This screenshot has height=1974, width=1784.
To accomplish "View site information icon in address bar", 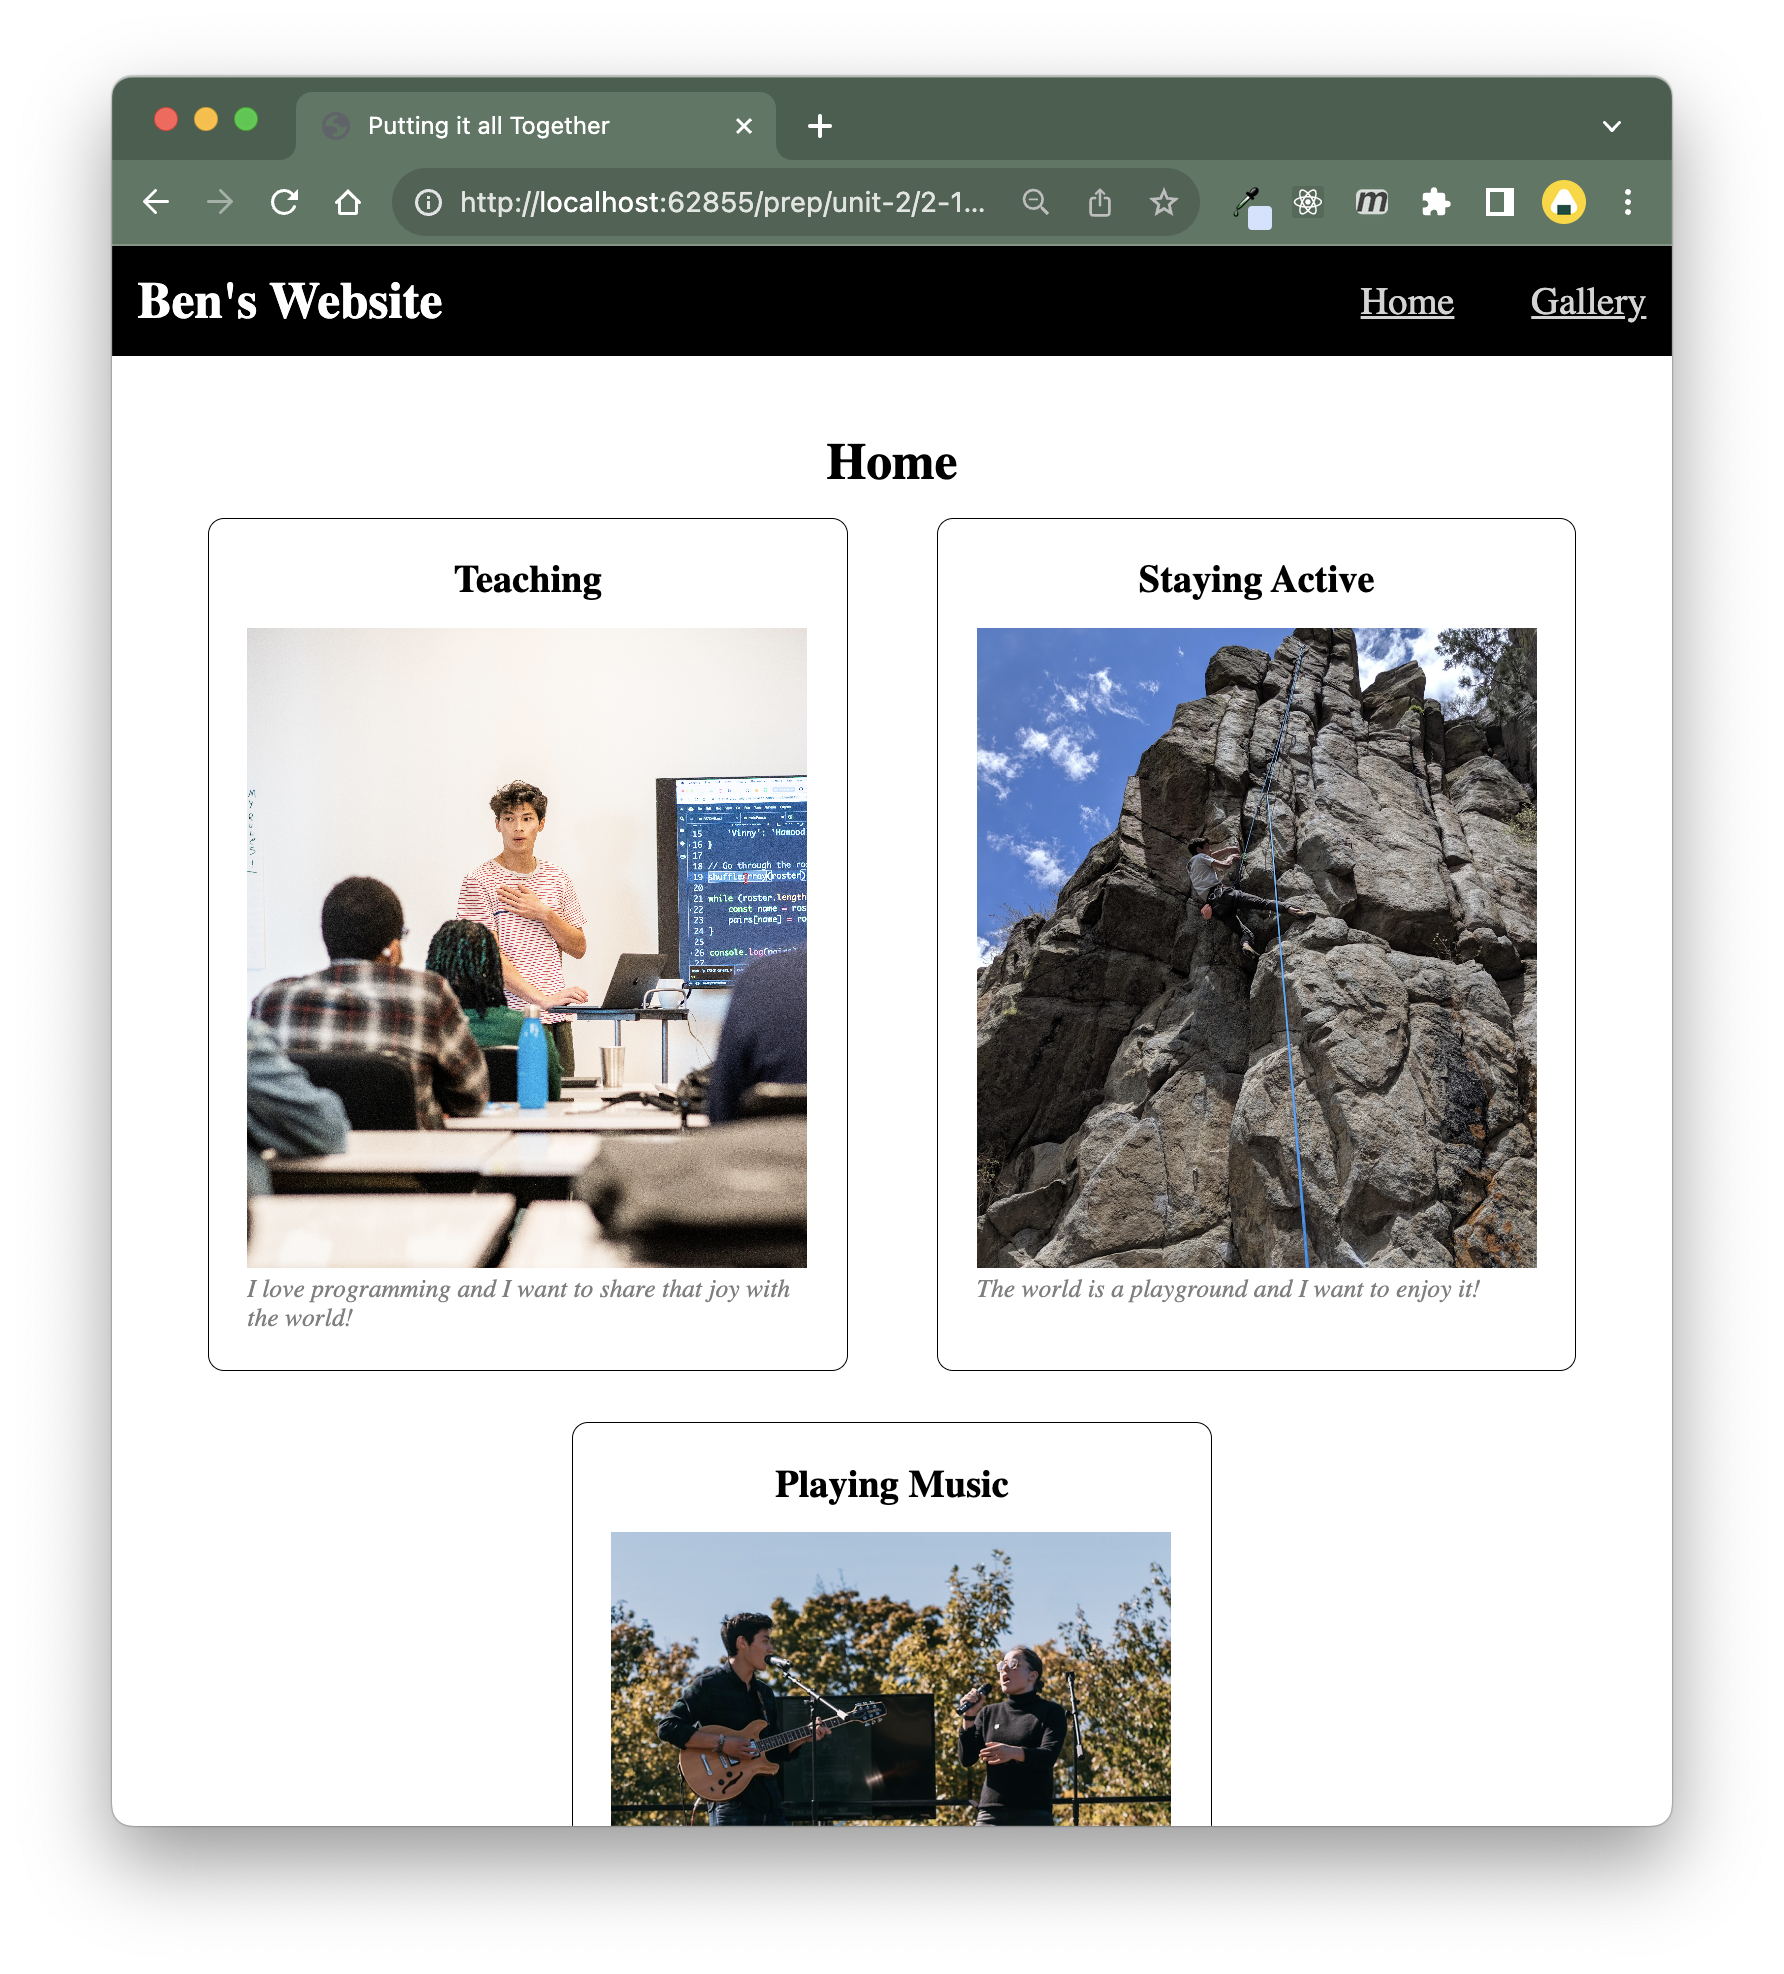I will [428, 203].
